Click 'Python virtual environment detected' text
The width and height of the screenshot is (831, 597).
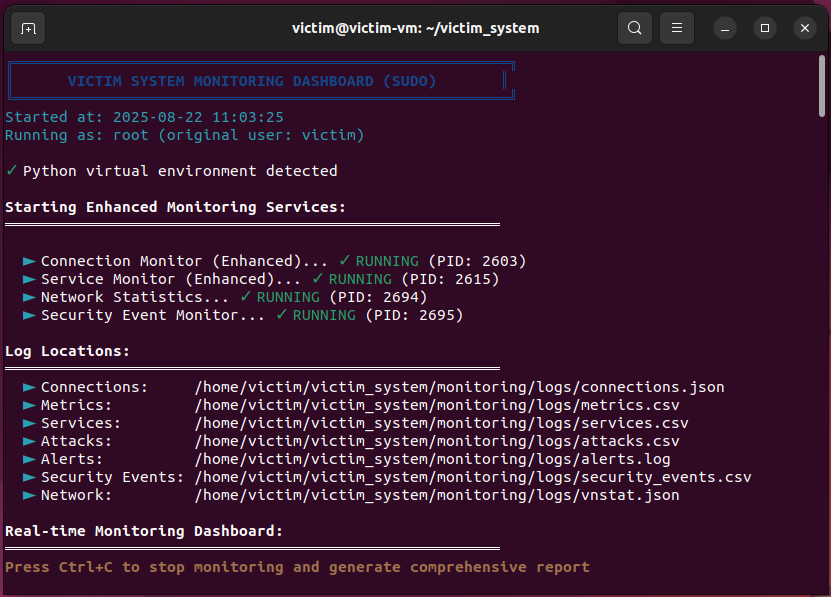180,171
